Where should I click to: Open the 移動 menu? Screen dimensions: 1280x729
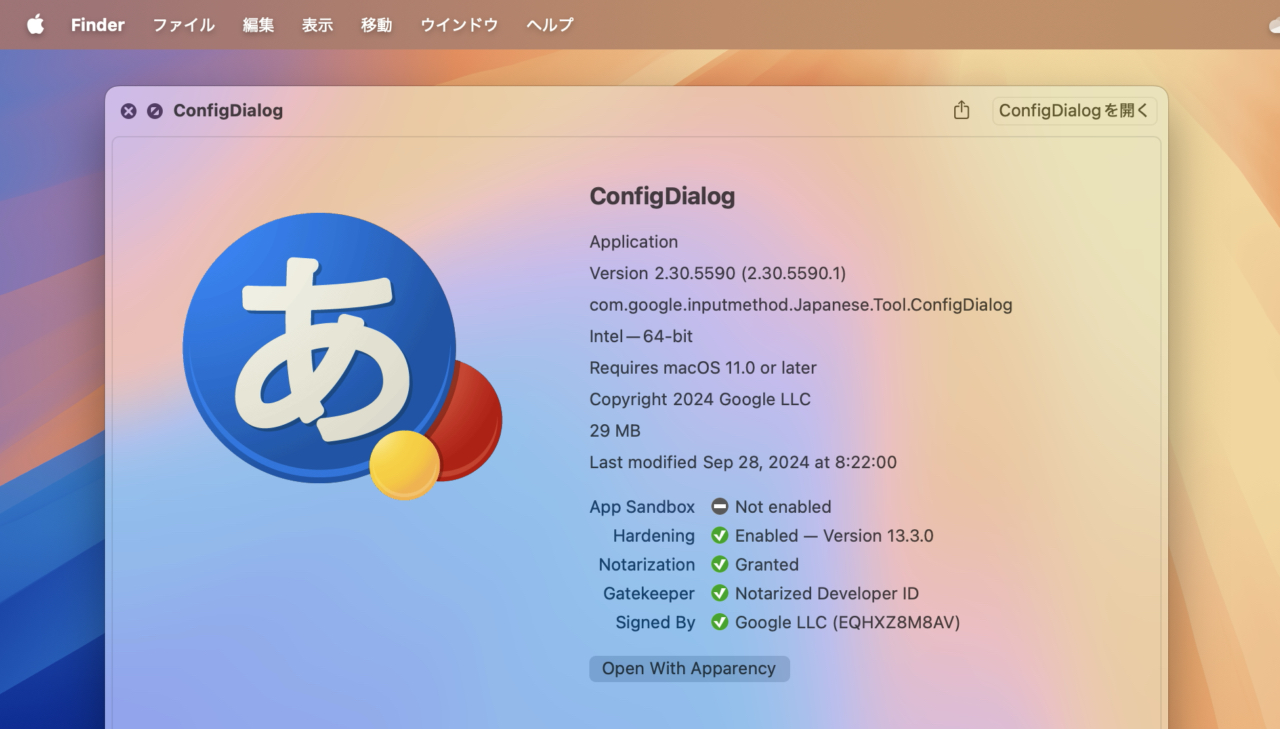[x=376, y=25]
